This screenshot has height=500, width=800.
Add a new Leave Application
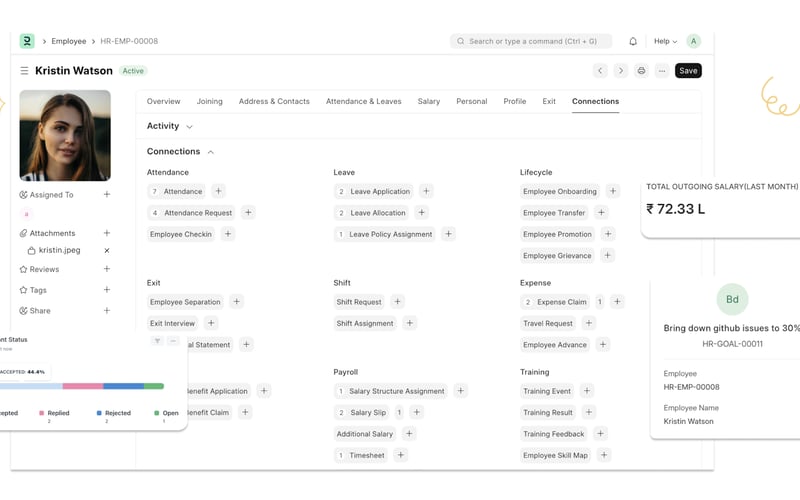(x=426, y=191)
